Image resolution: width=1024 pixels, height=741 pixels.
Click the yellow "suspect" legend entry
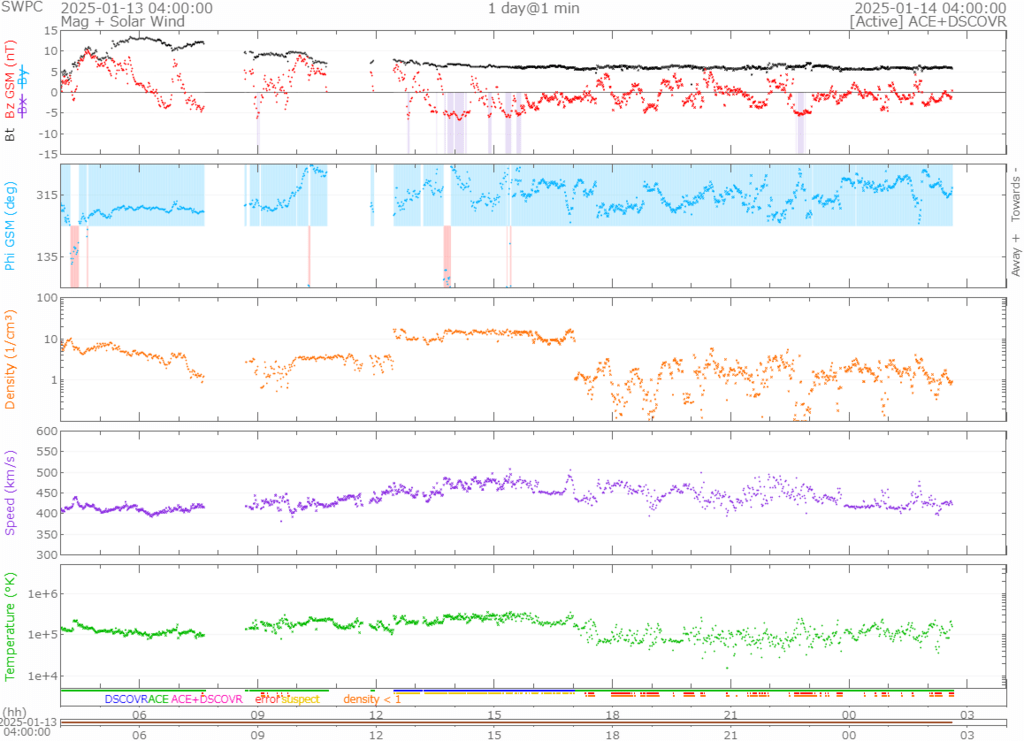301,699
